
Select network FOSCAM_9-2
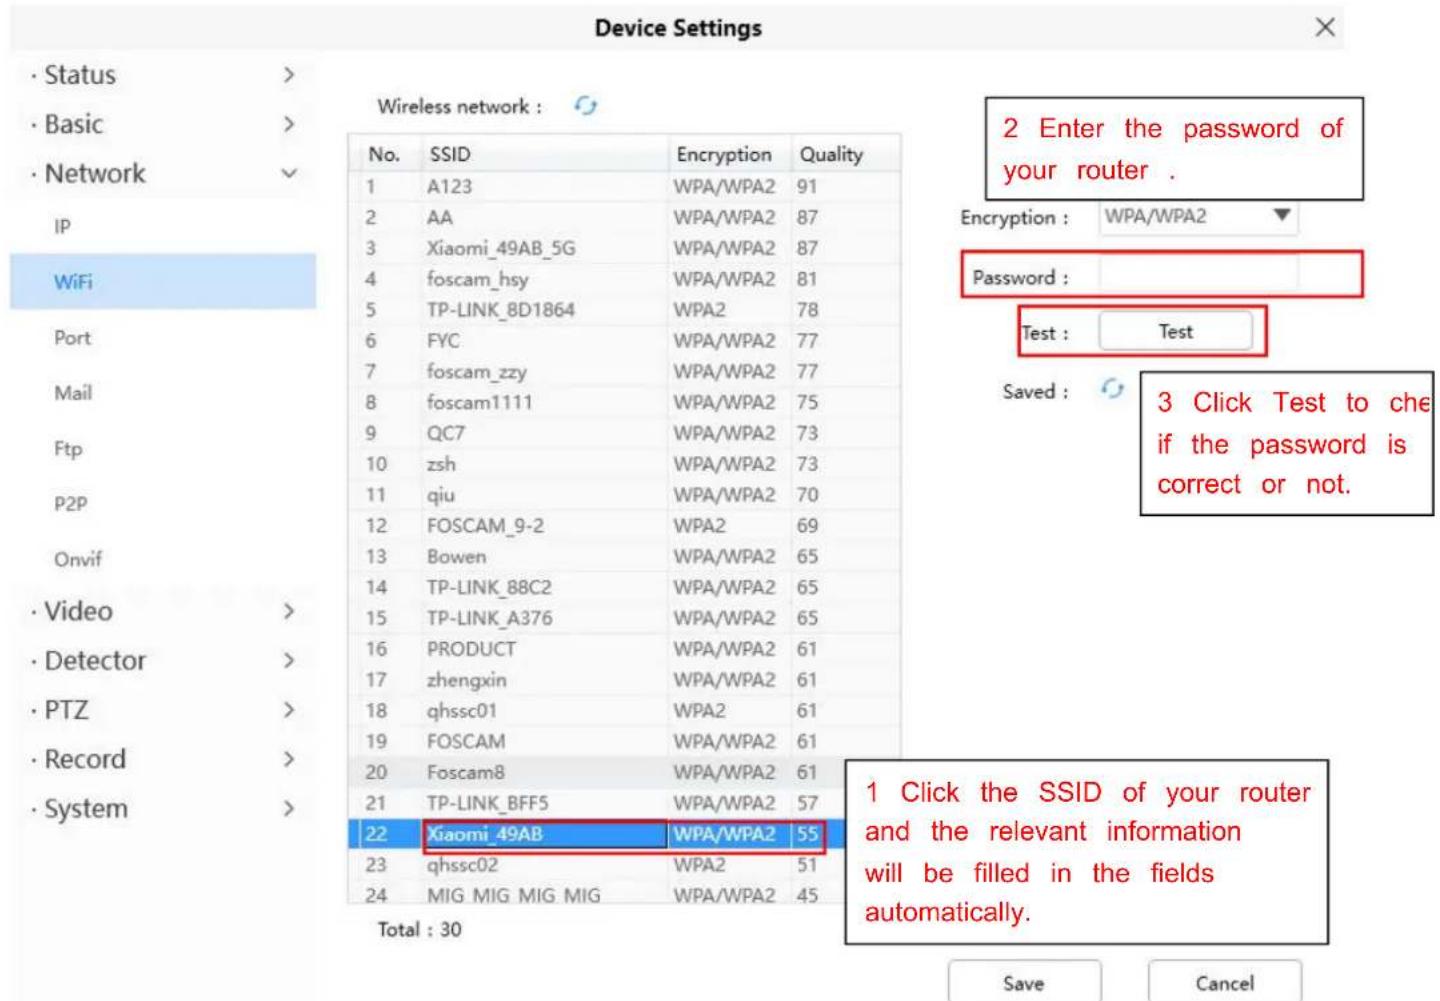pyautogui.click(x=625, y=526)
